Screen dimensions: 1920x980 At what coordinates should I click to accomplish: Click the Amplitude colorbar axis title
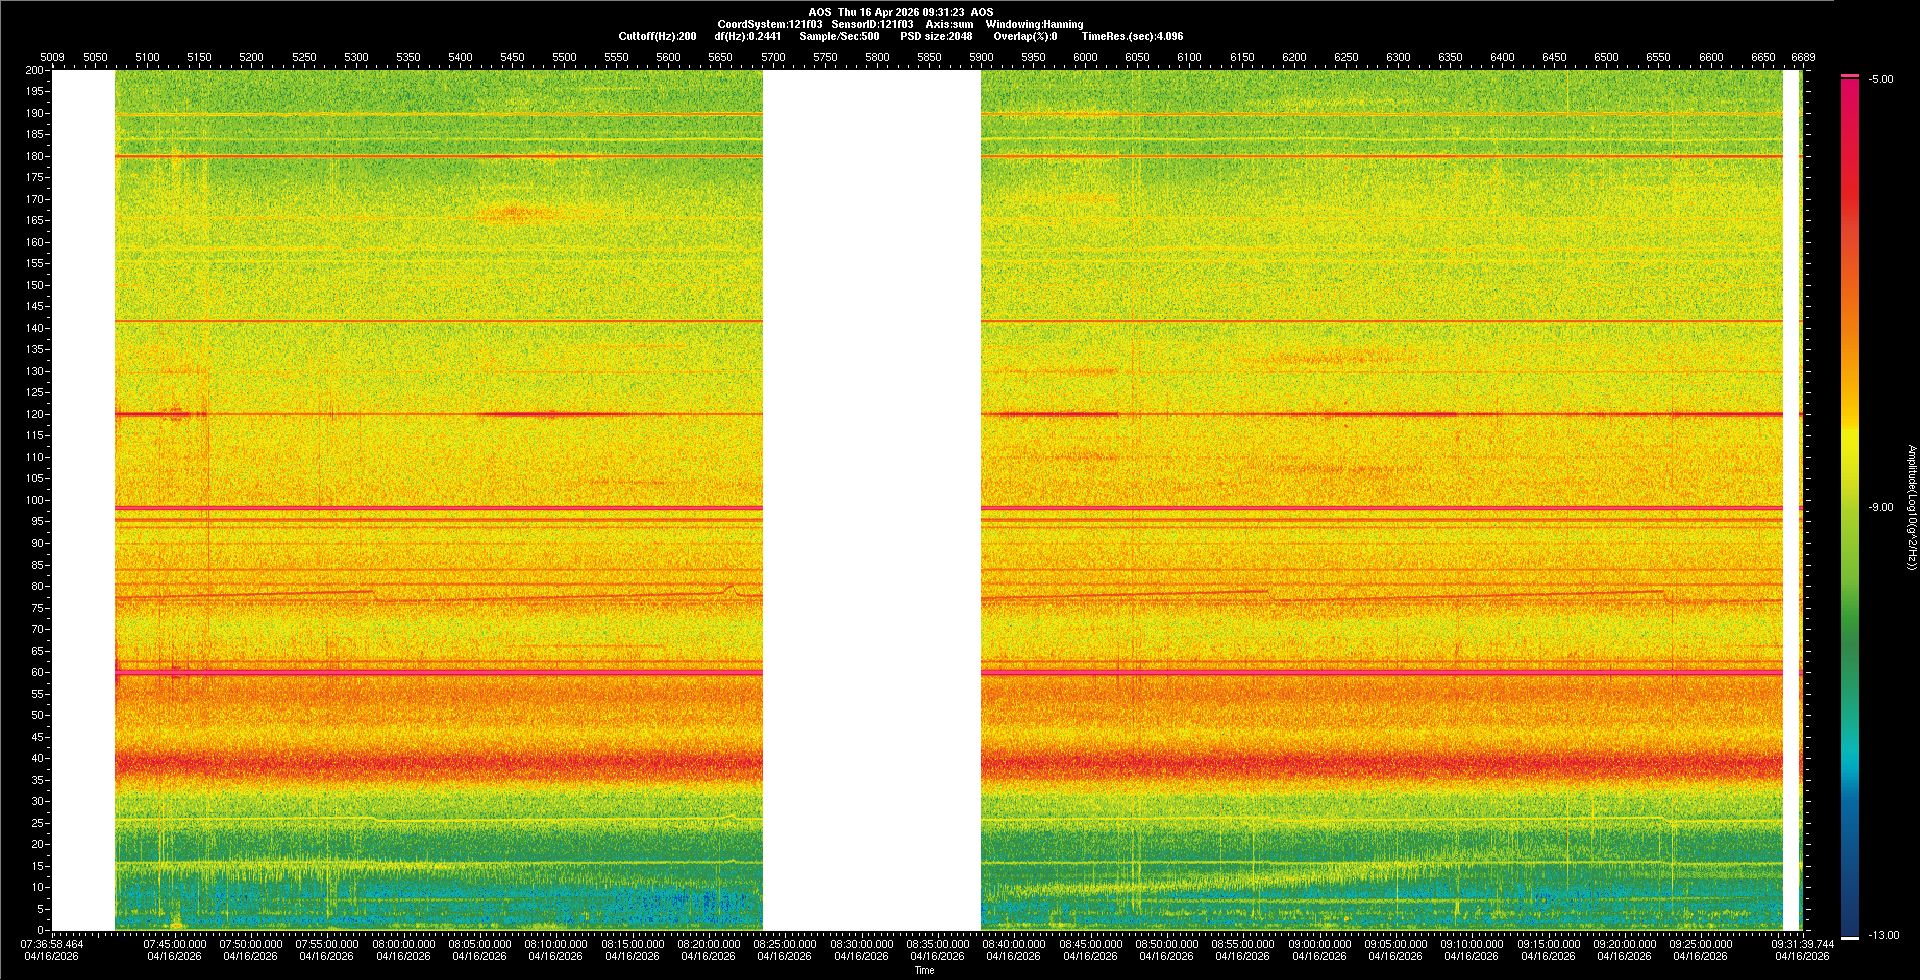[x=1911, y=507]
